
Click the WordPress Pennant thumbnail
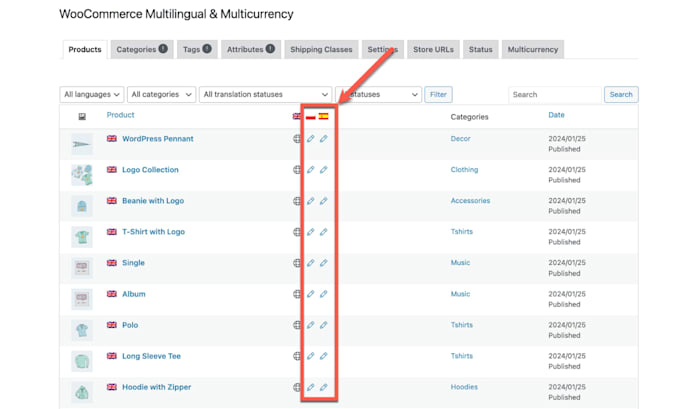(82, 144)
